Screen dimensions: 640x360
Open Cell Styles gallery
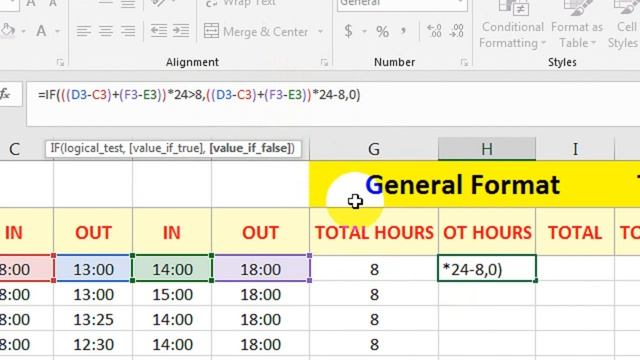624,25
